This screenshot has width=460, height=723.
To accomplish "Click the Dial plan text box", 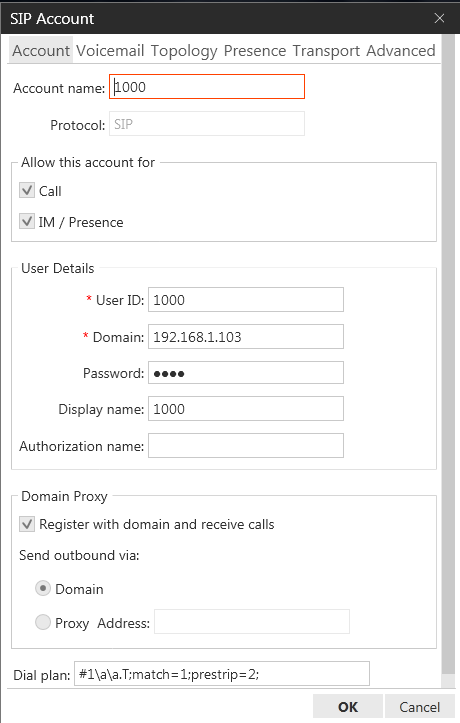I will (x=222, y=674).
